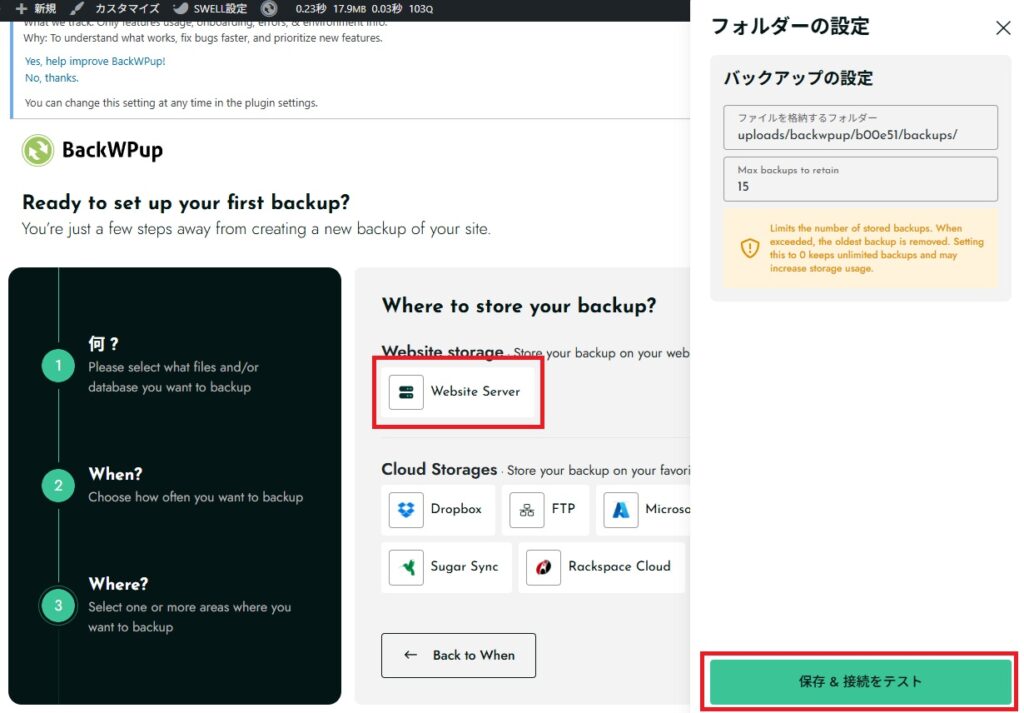Viewport: 1024px width, 713px height.
Task: Open the SWELL設定 admin bar menu
Action: pos(210,9)
